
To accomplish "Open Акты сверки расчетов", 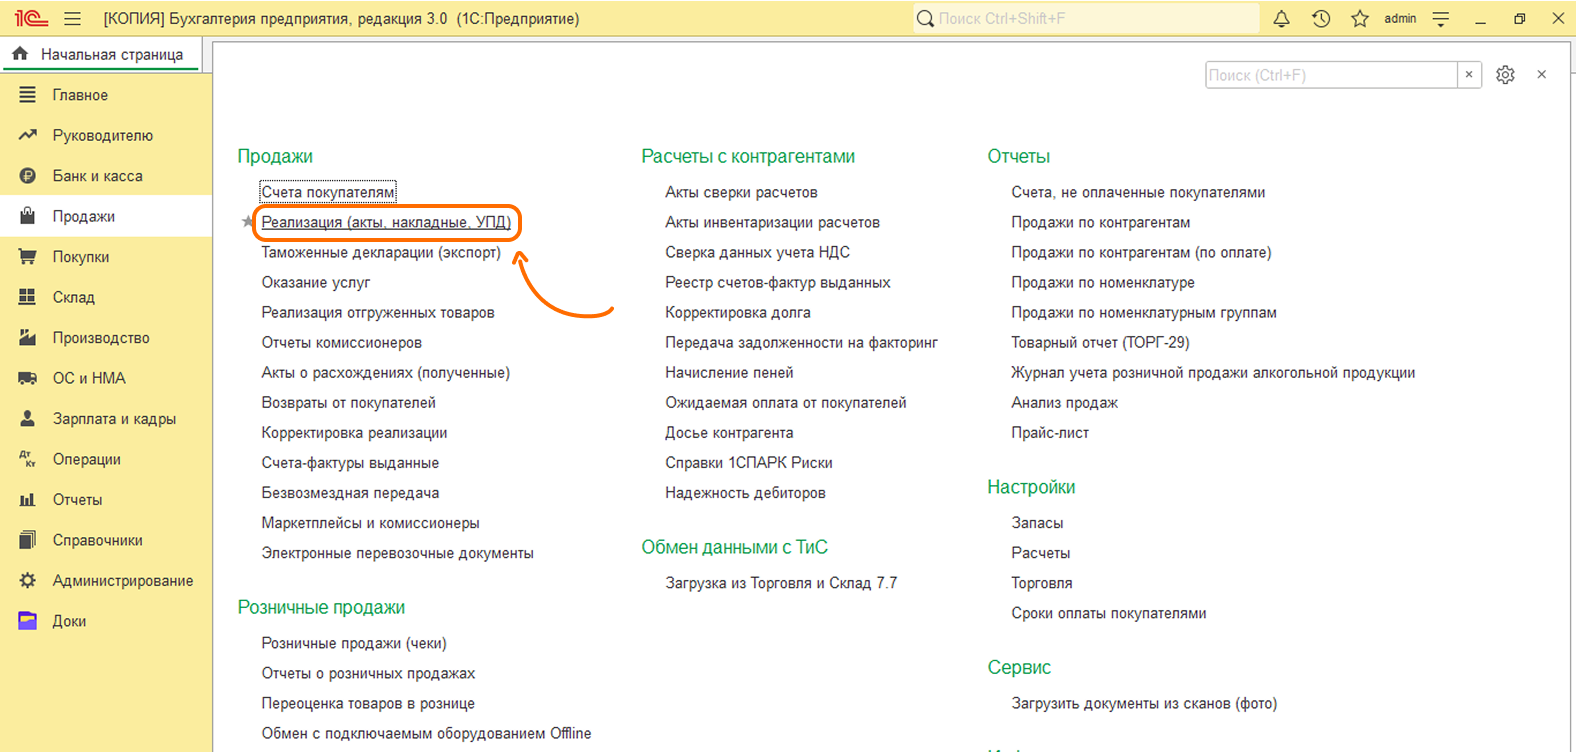I will click(x=741, y=192).
